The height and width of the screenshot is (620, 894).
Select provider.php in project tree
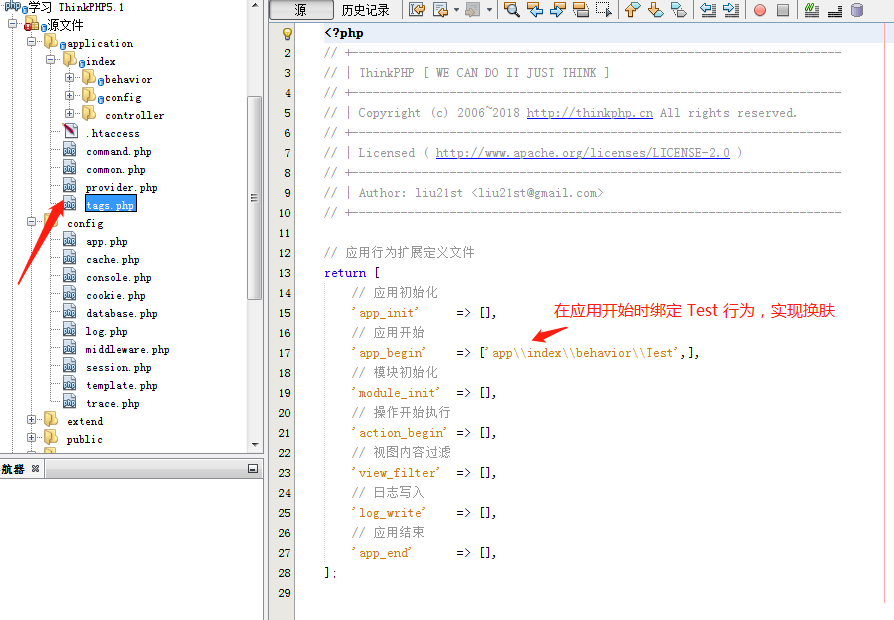pos(121,188)
